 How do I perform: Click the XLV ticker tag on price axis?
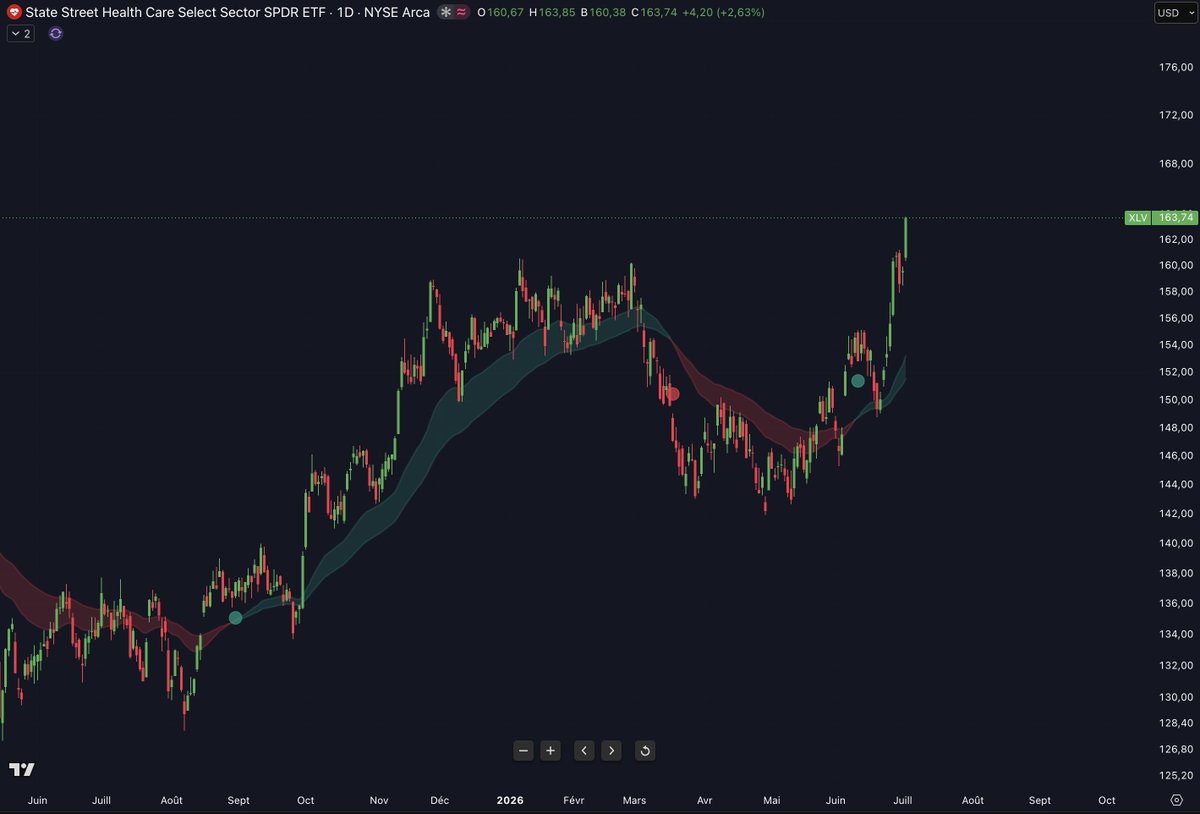(x=1139, y=217)
